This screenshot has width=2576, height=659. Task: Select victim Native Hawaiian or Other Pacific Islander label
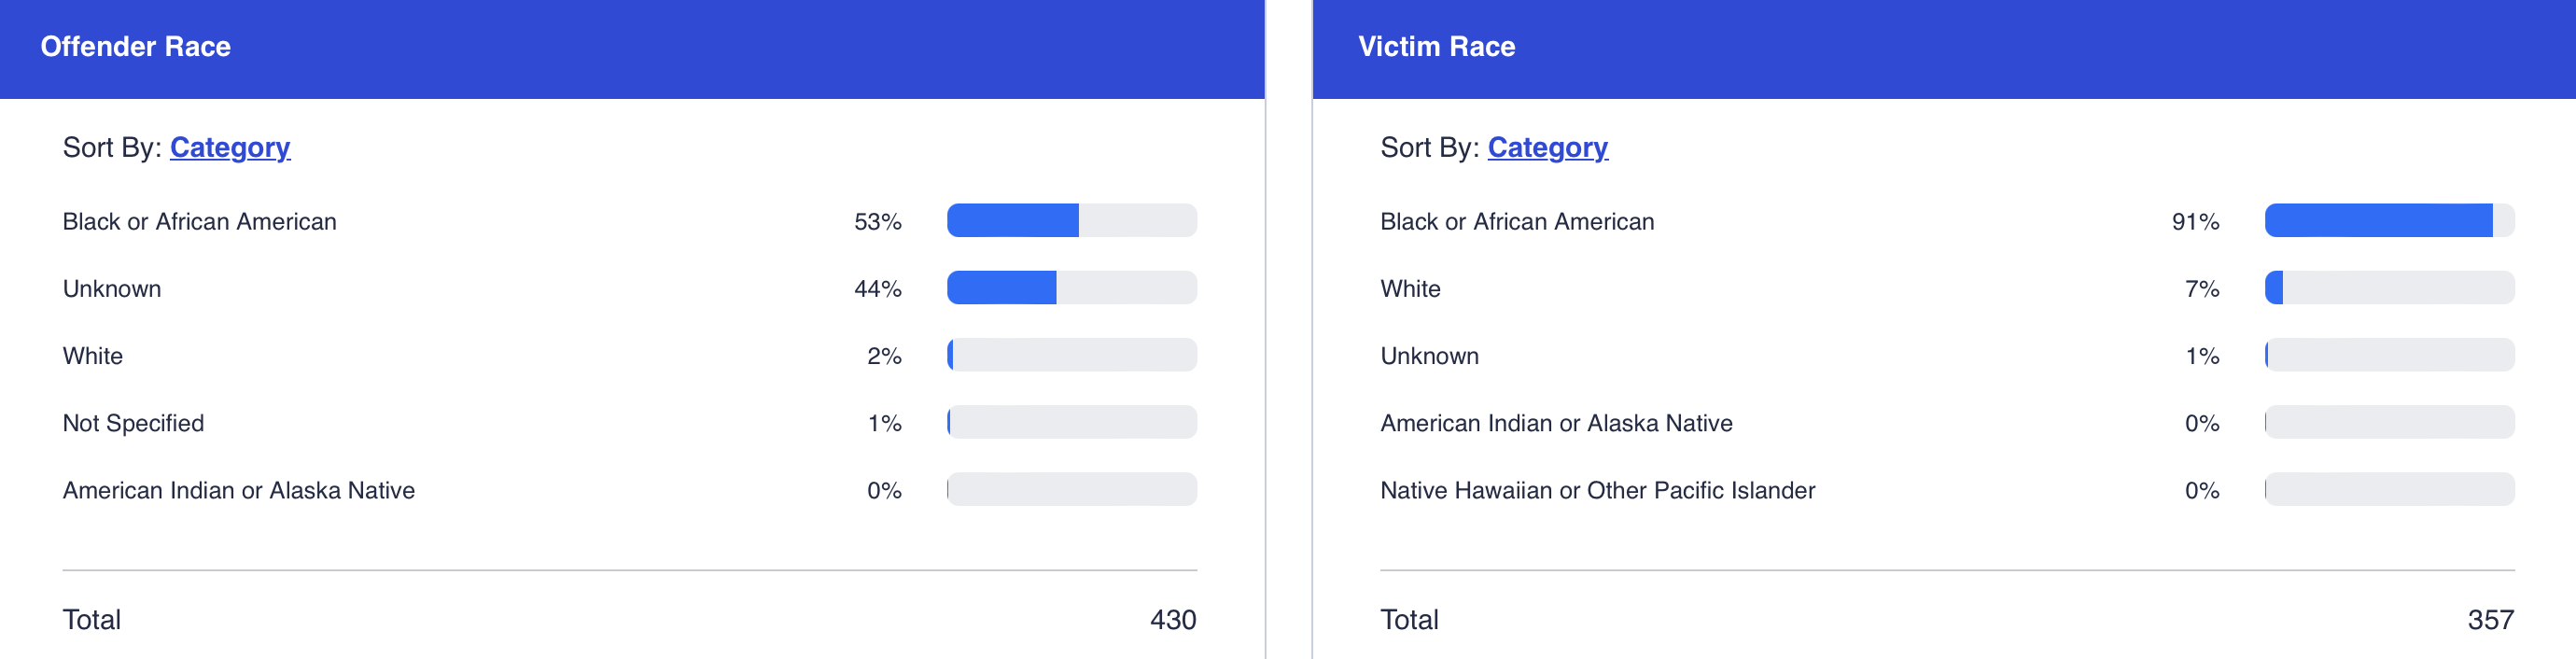point(1597,490)
